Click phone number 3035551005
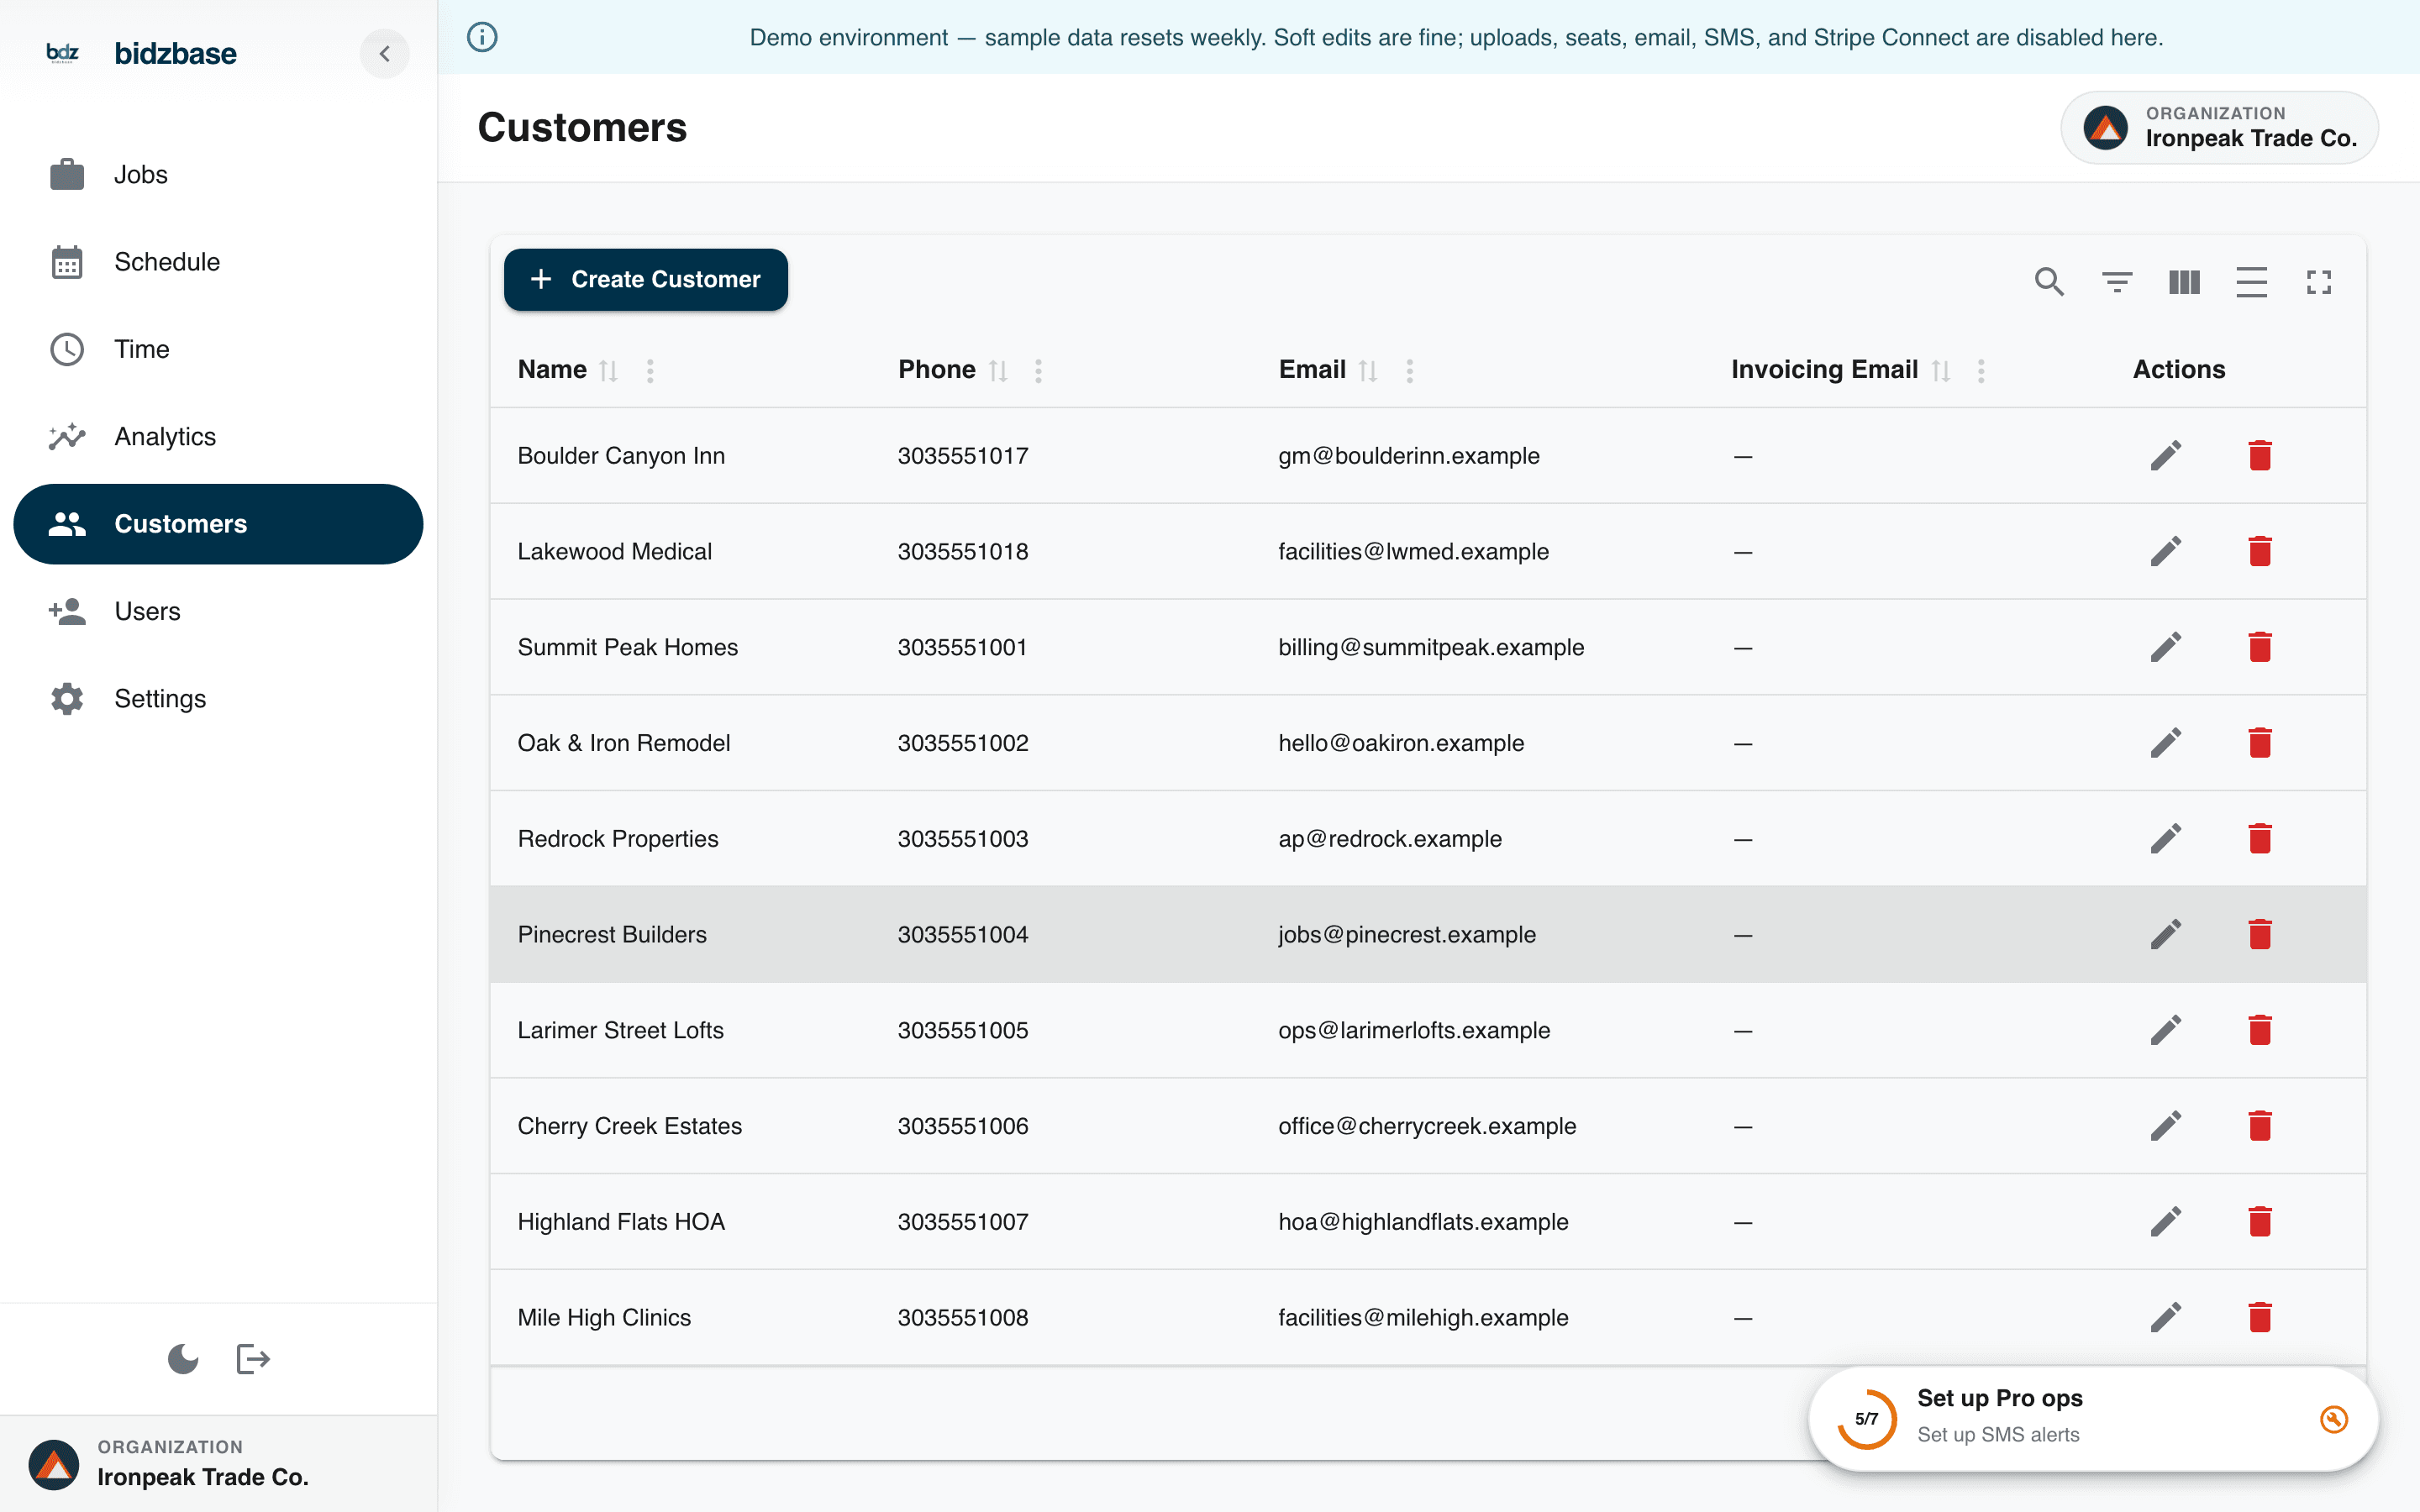2420x1512 pixels. (963, 1030)
